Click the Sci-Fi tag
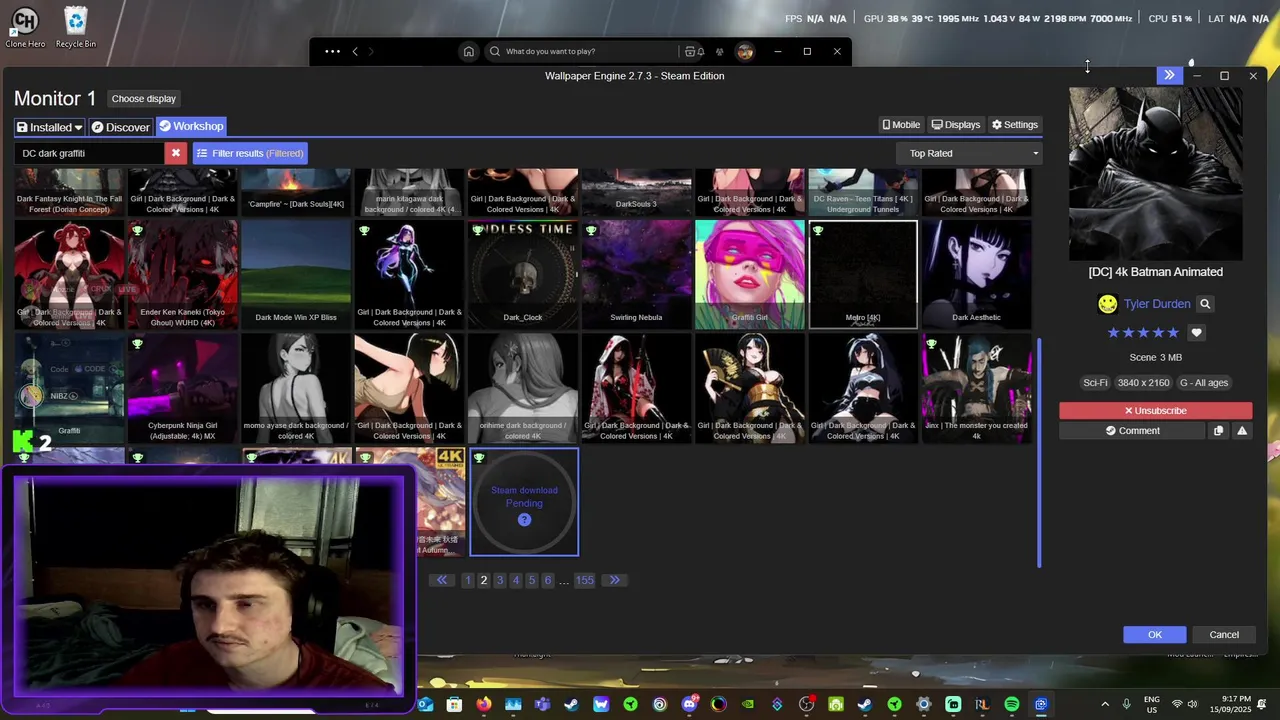 coord(1095,383)
